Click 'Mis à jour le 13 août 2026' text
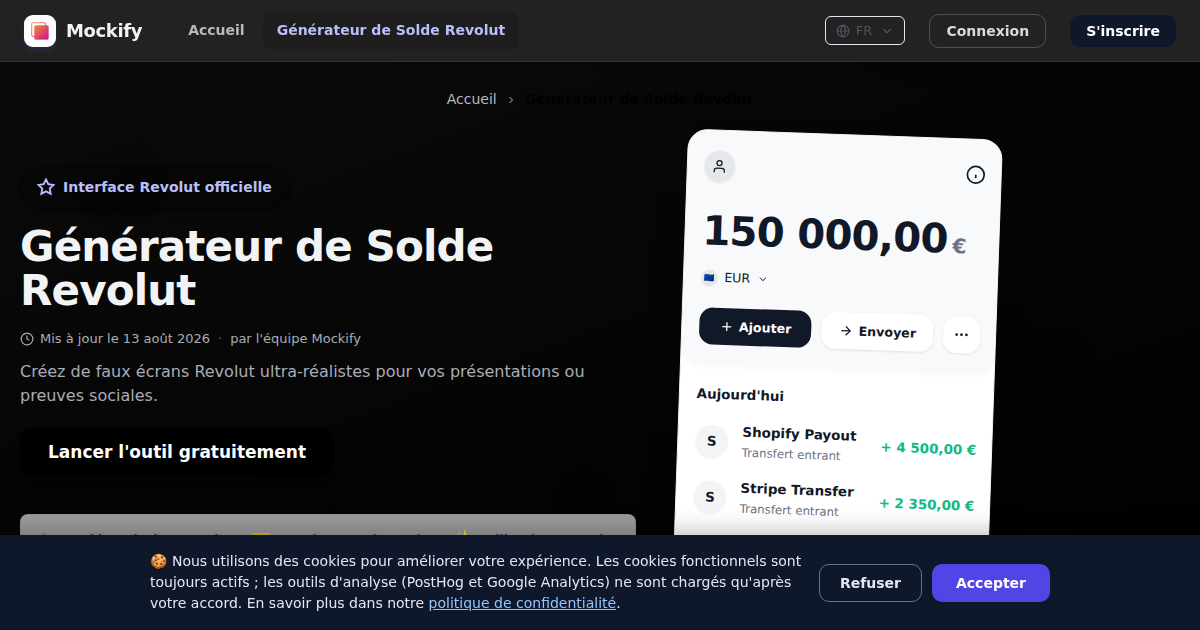This screenshot has height=630, width=1200. point(125,339)
